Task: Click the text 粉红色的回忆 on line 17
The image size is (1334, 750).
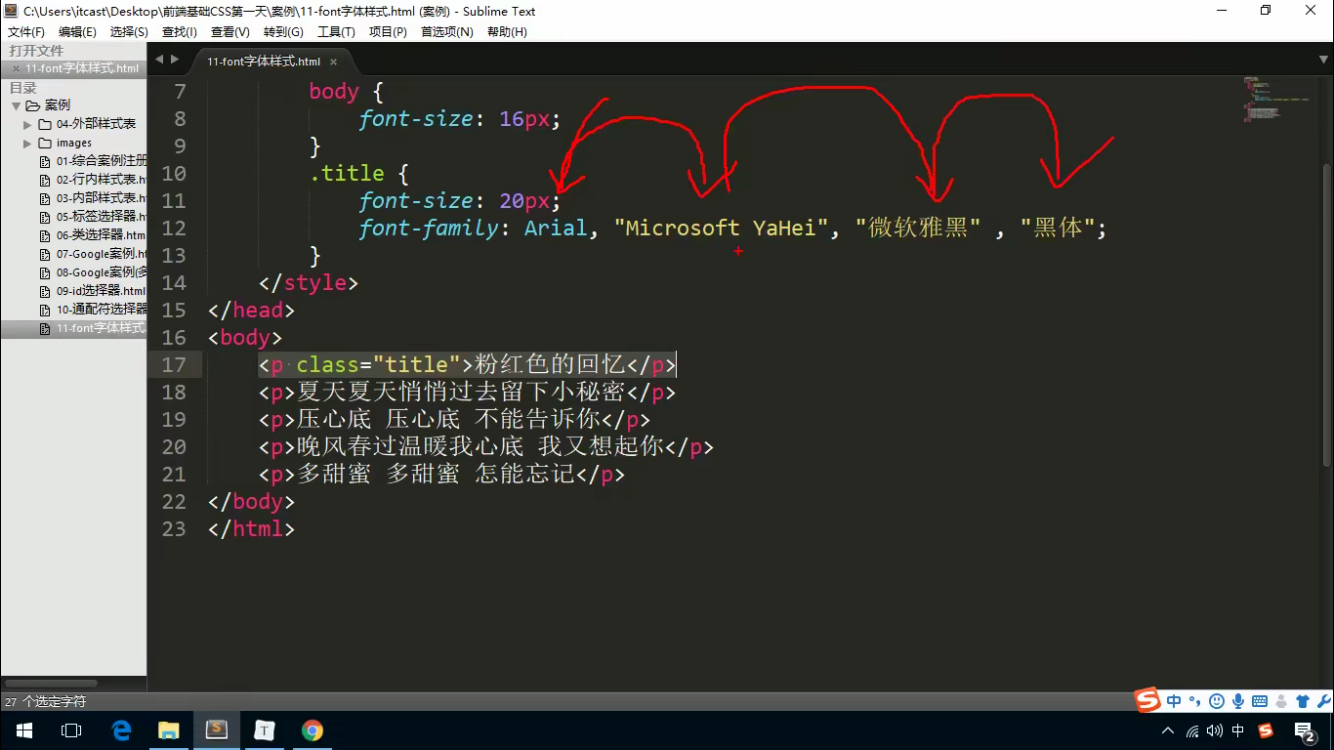Action: pos(550,365)
